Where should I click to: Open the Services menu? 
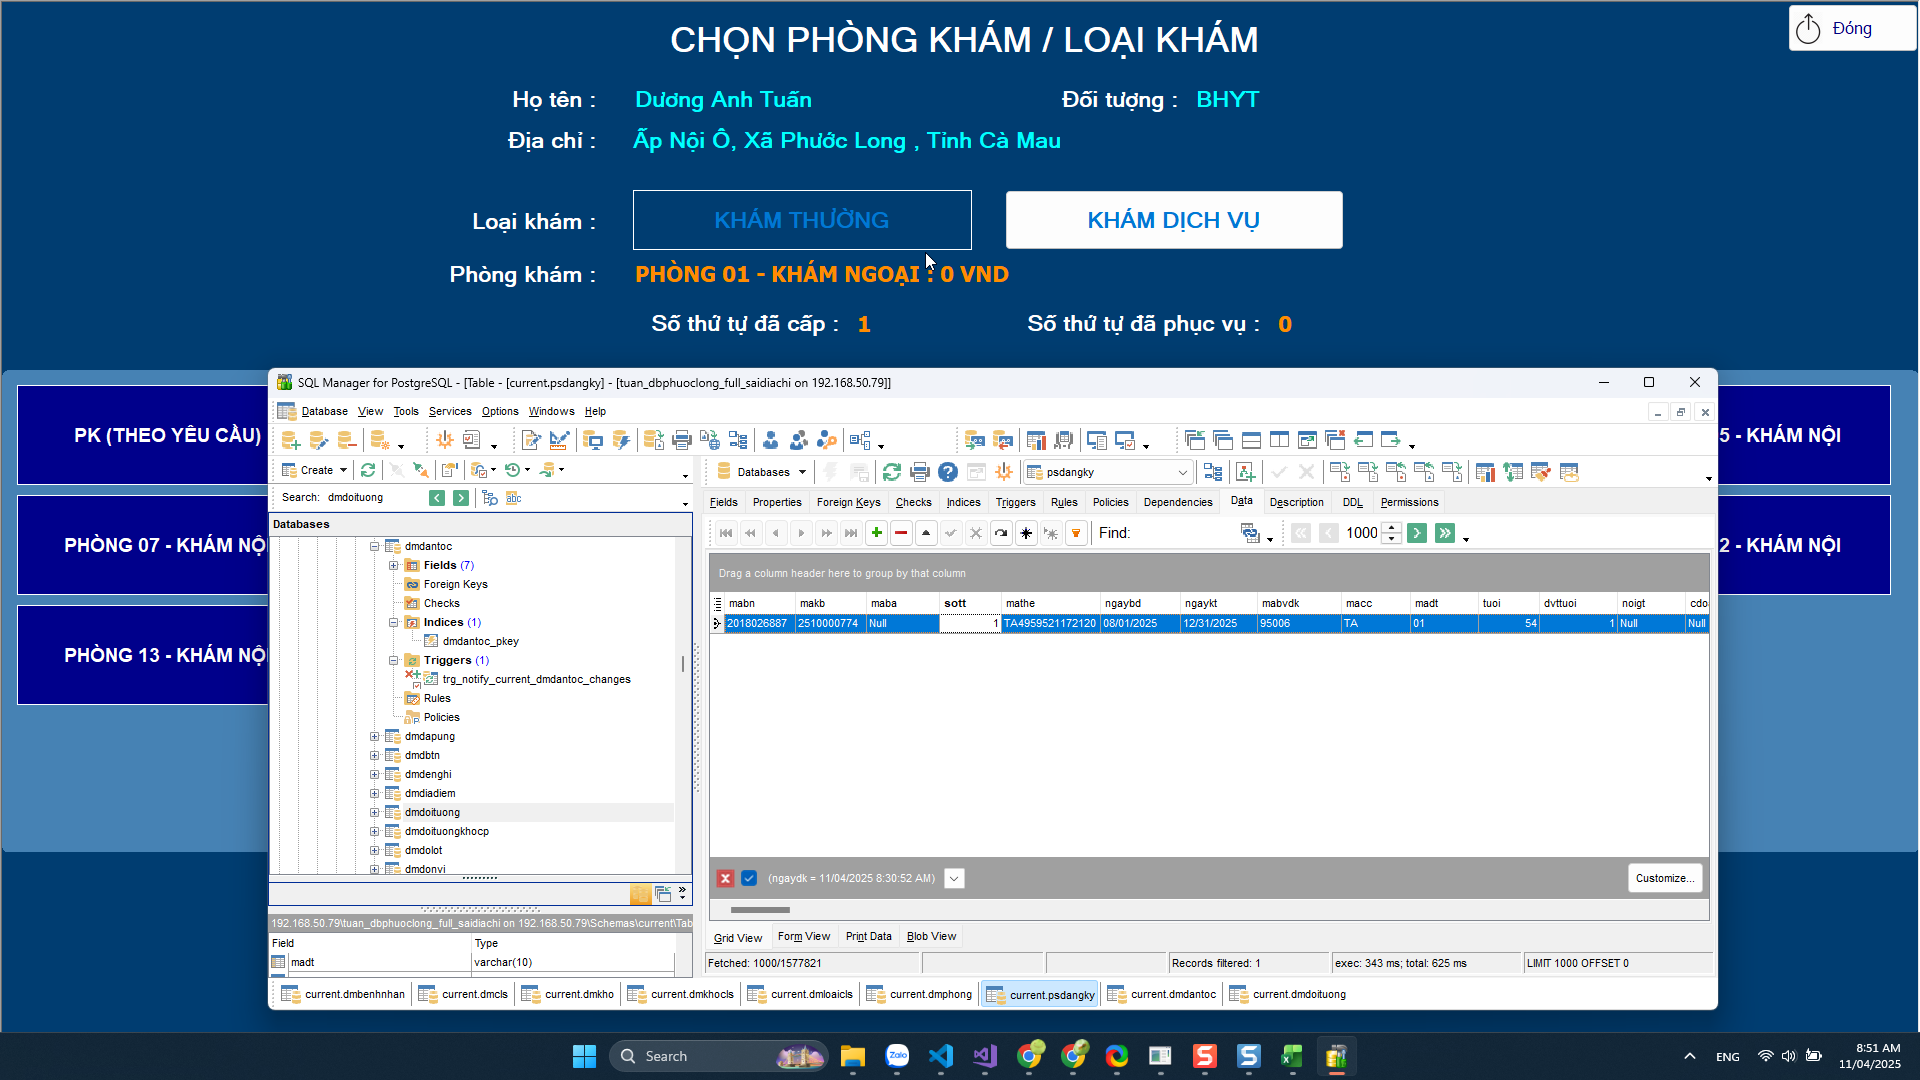[x=450, y=411]
